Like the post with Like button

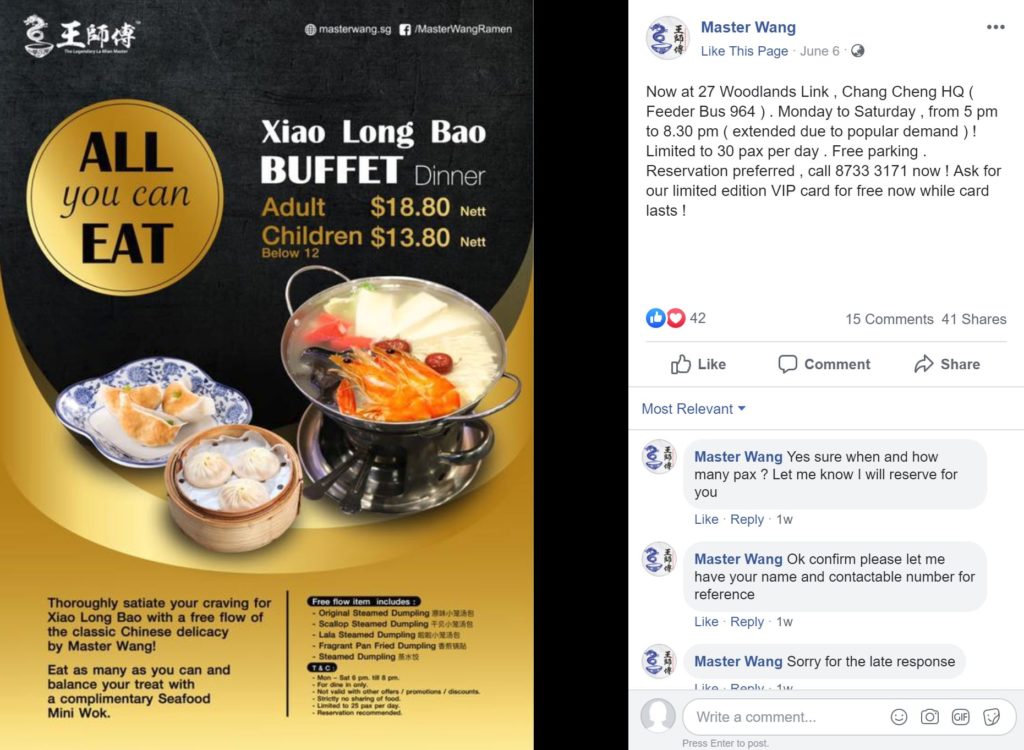[698, 364]
